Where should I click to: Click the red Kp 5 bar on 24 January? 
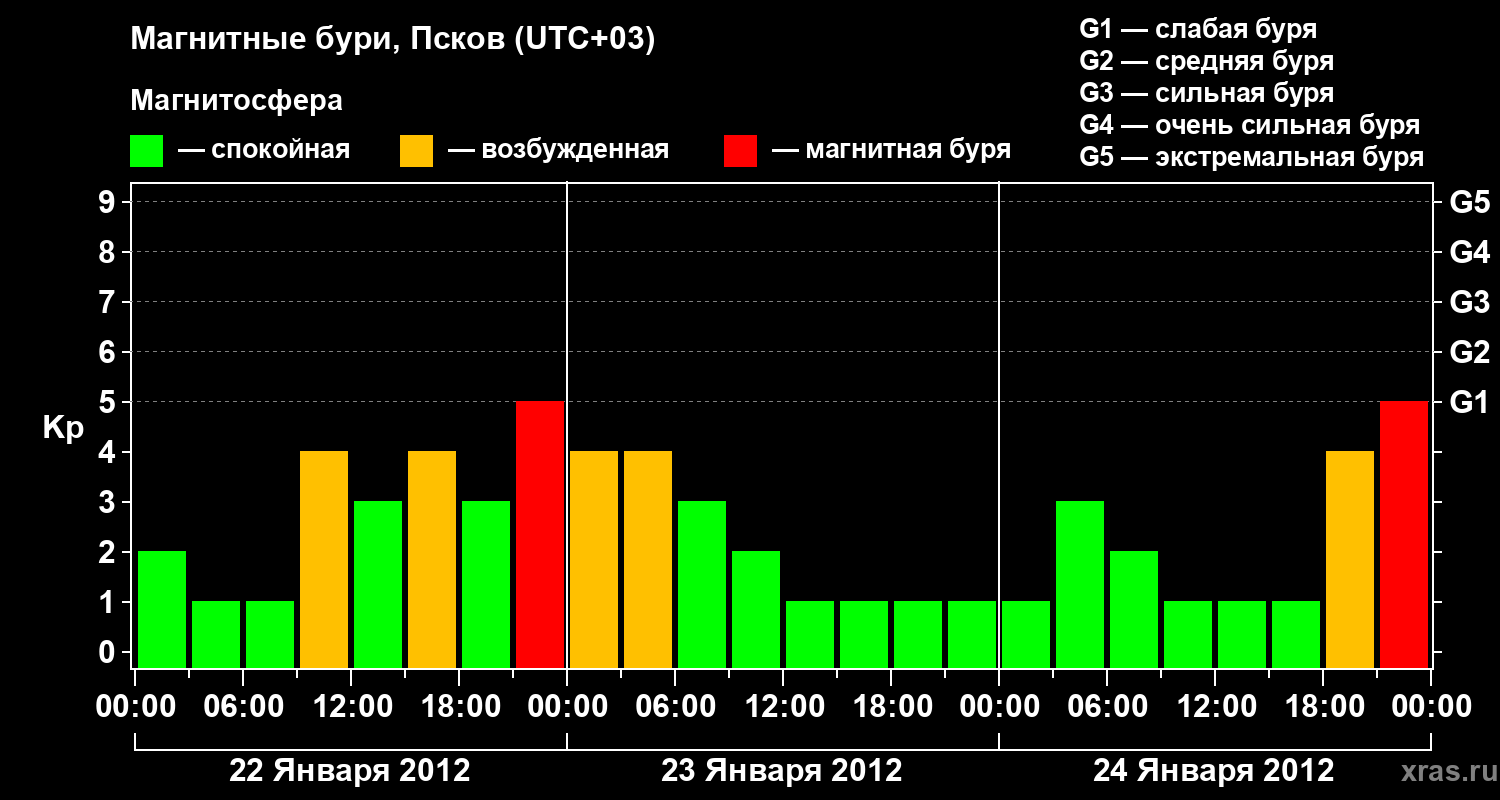pyautogui.click(x=1404, y=534)
